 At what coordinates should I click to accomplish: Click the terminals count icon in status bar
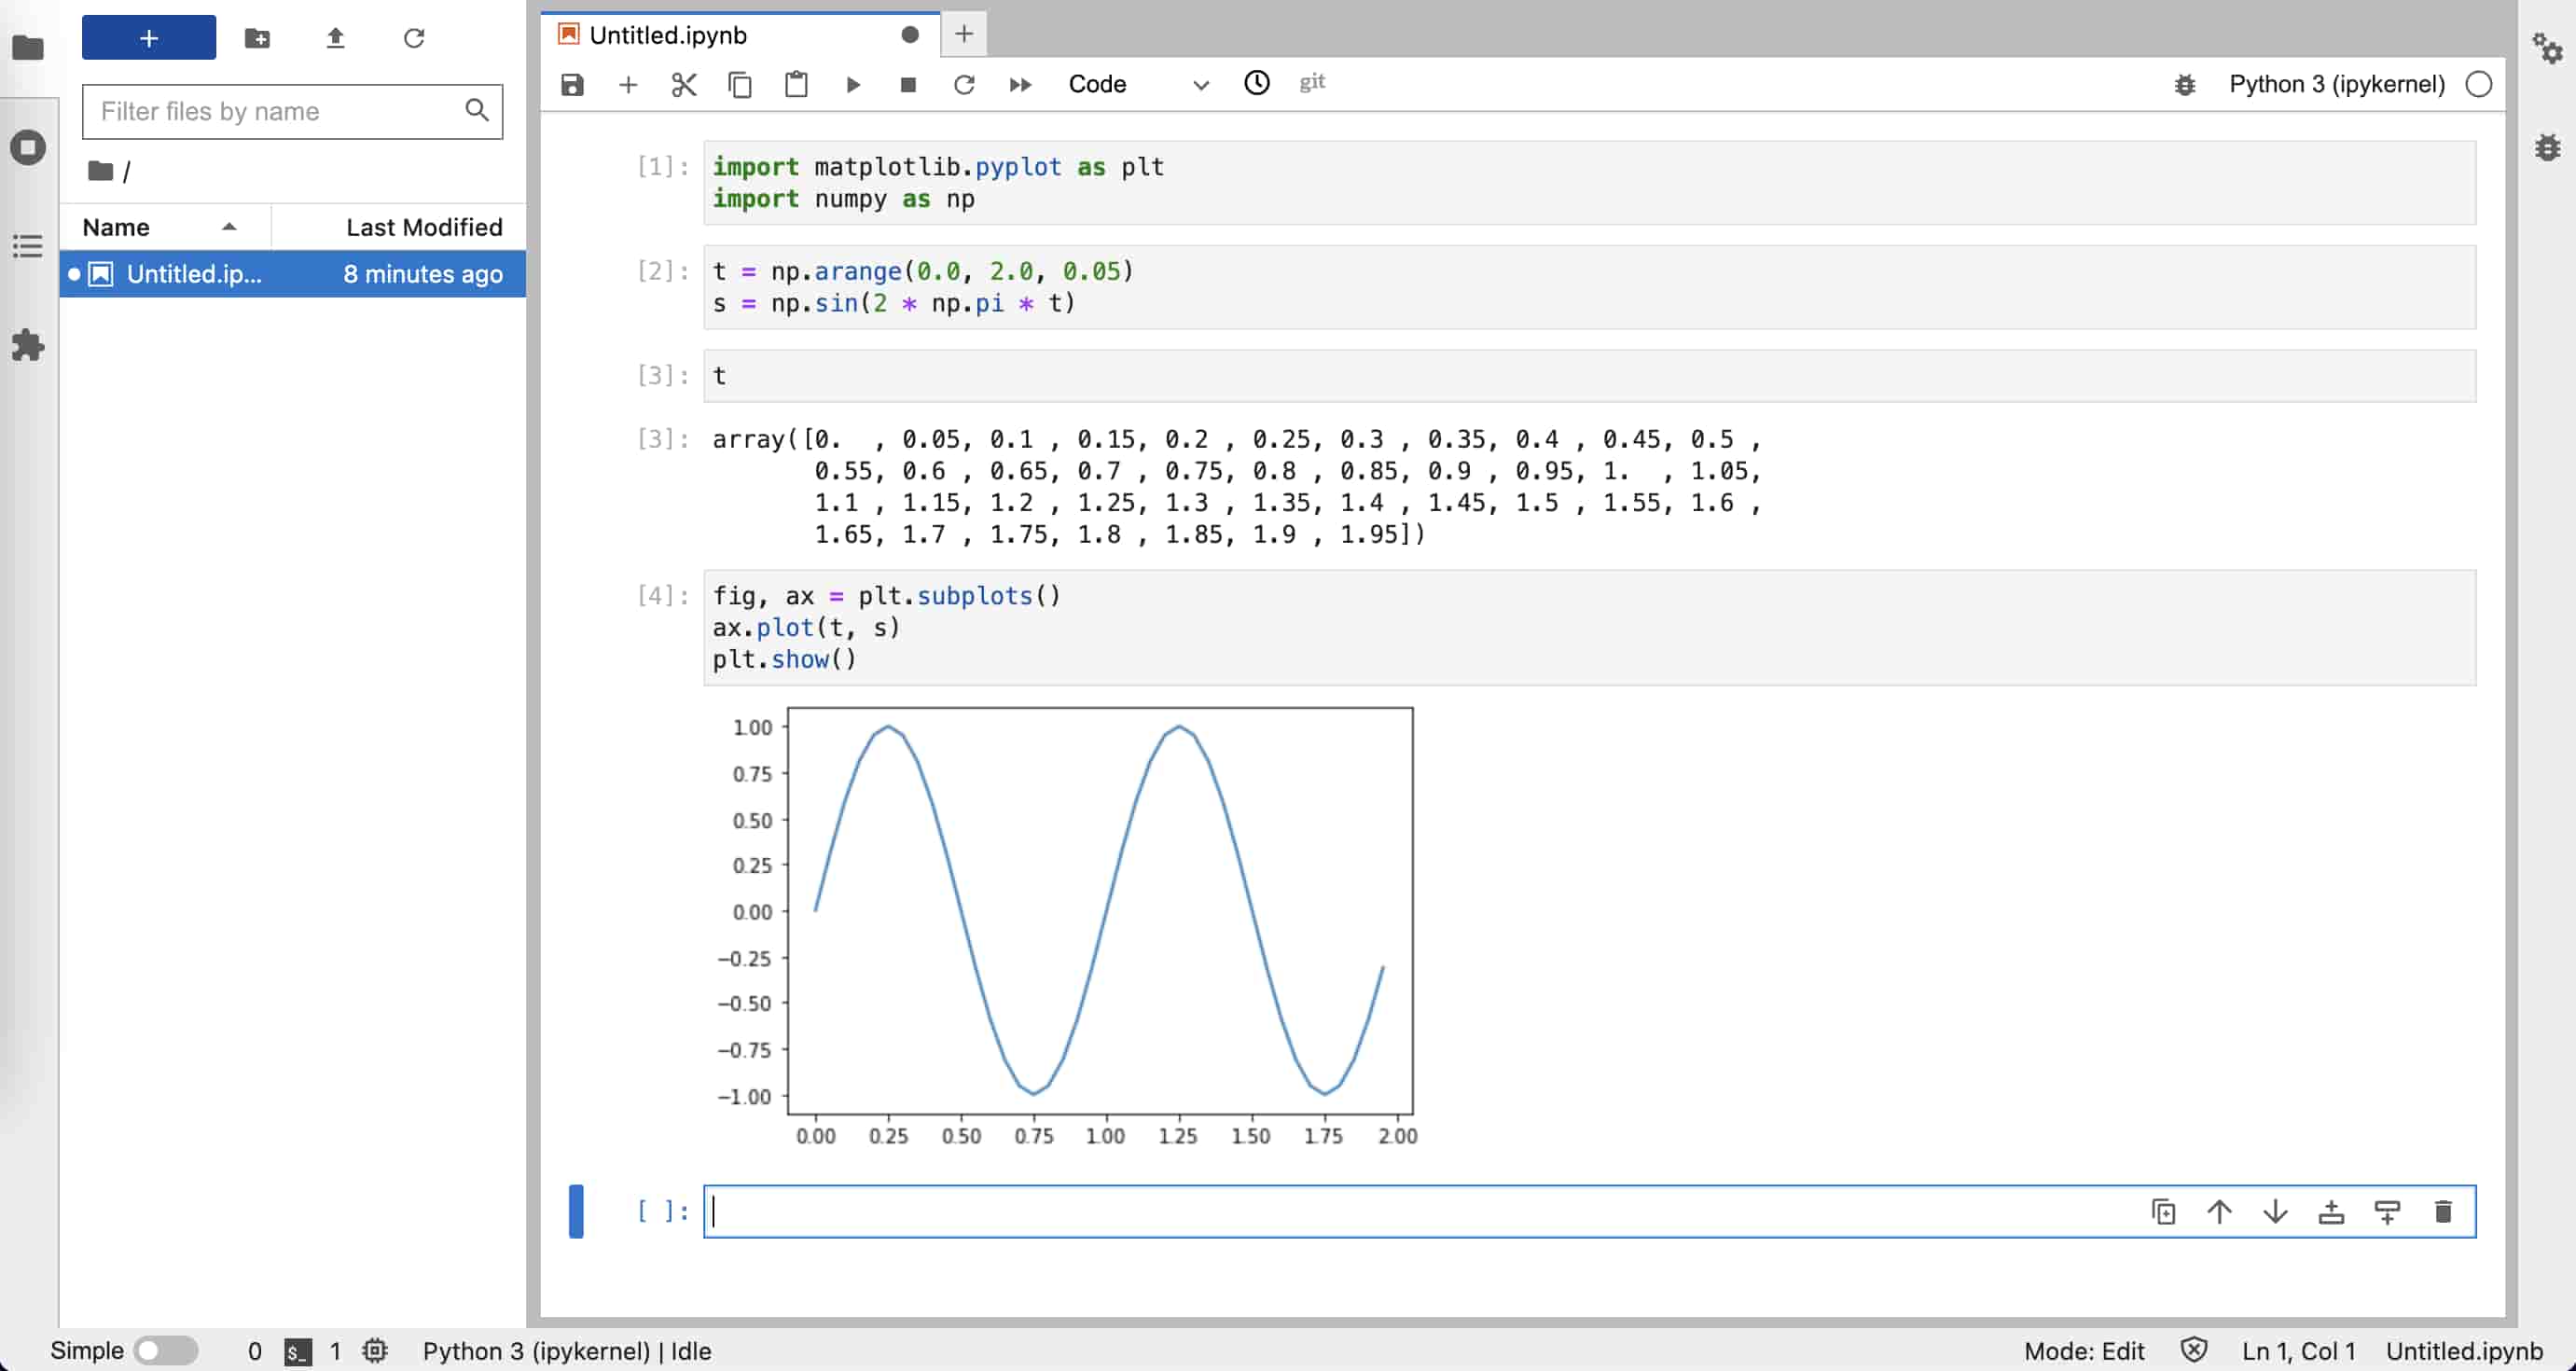297,1352
